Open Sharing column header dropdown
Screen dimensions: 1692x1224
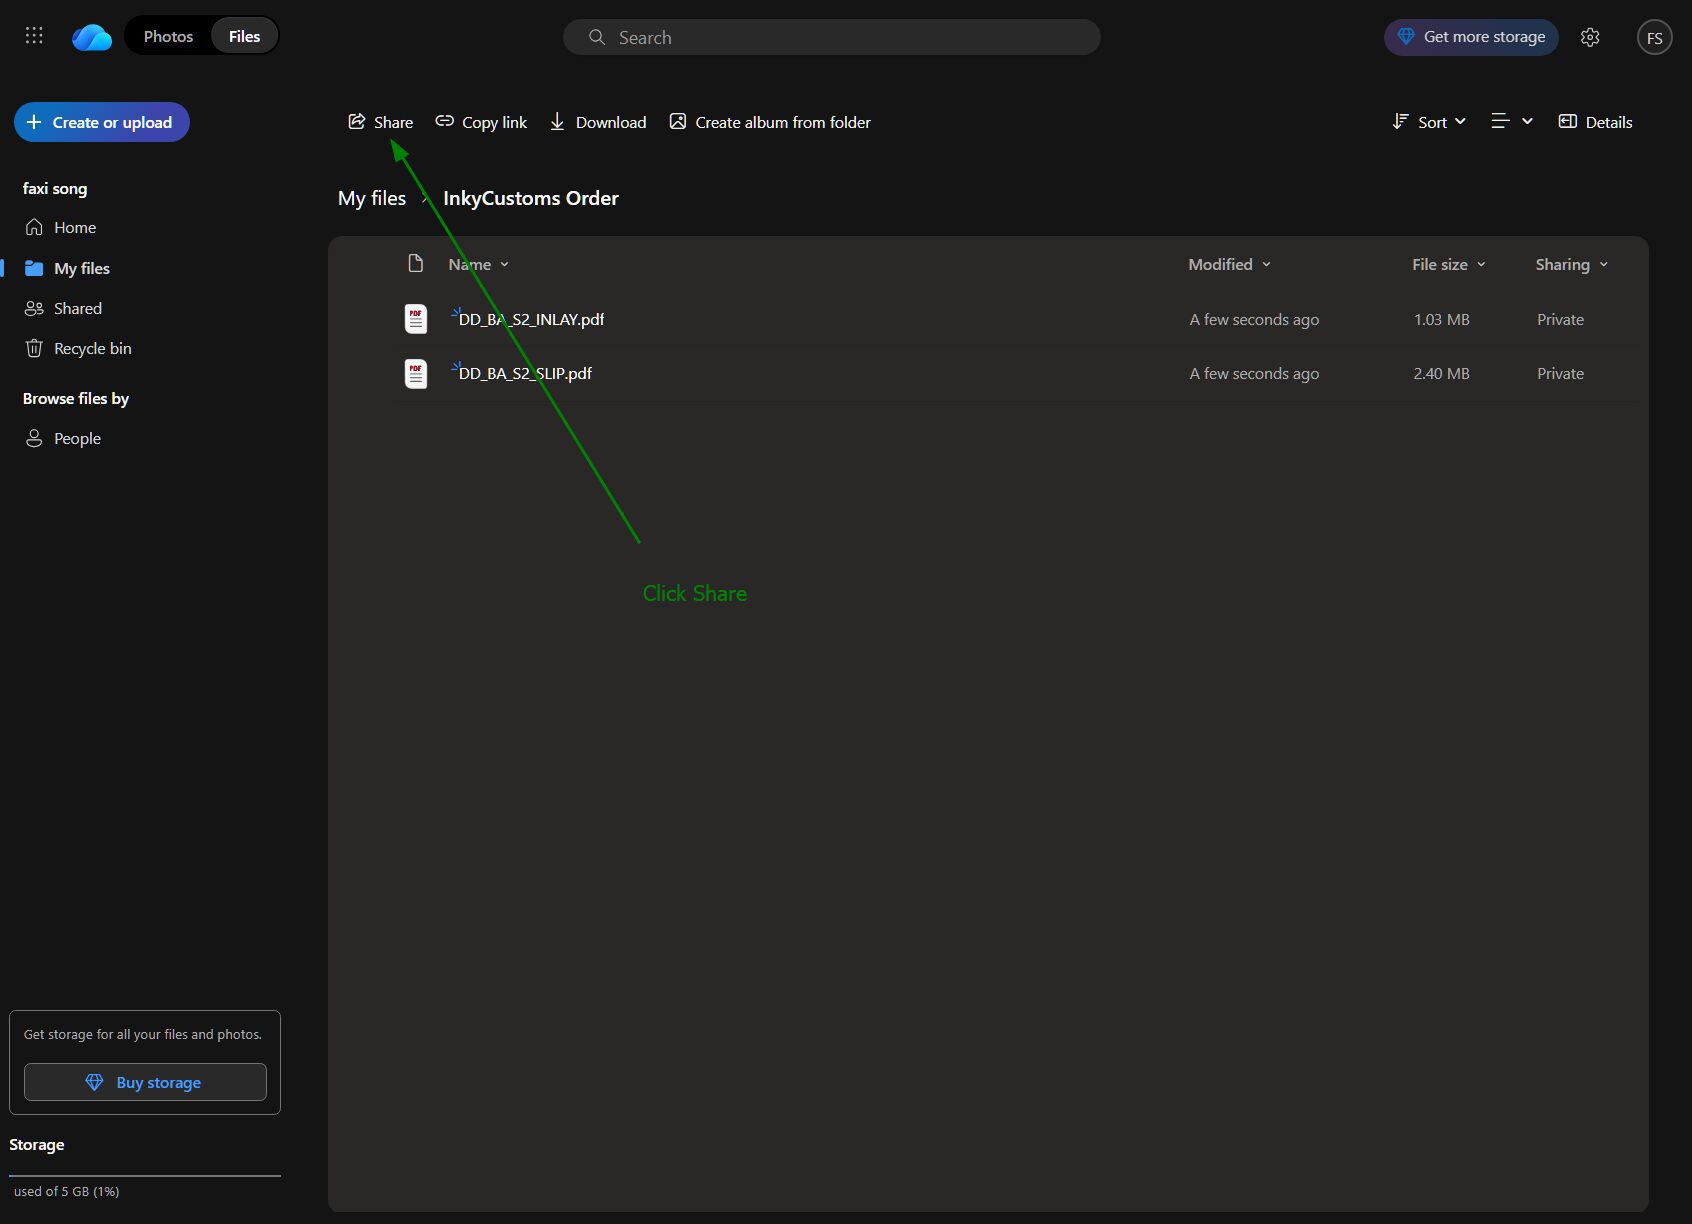coord(1572,264)
